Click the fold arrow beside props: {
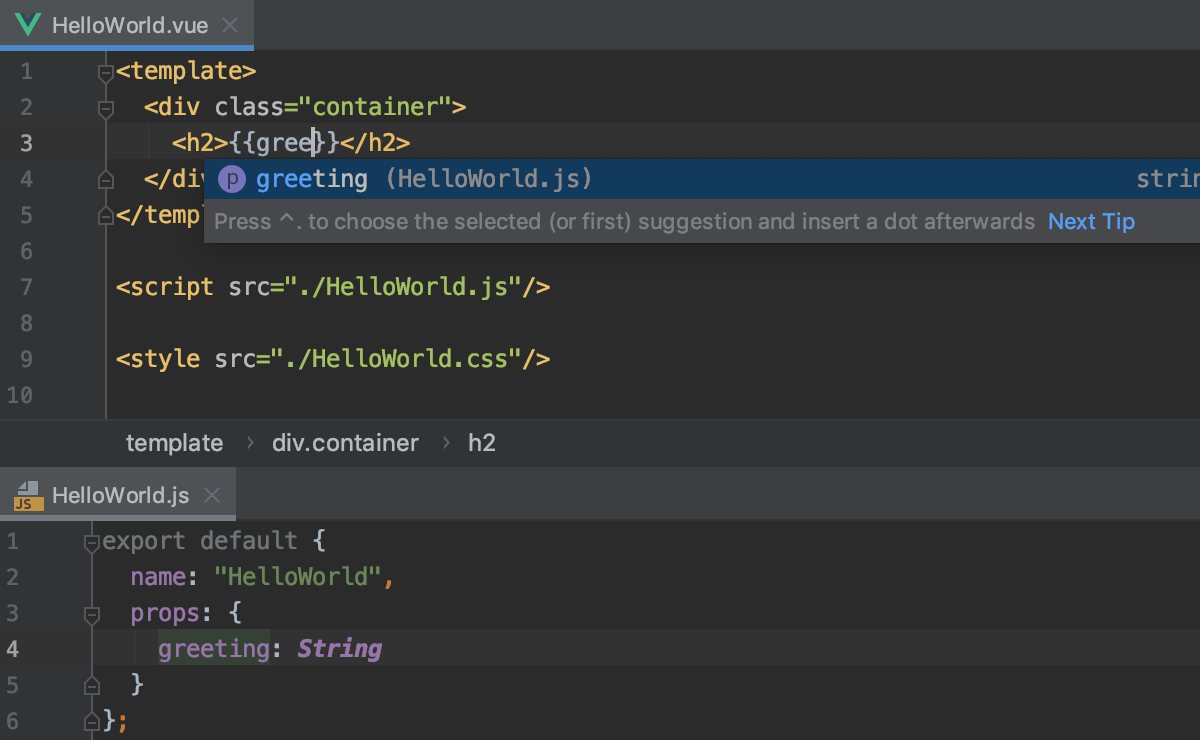Image resolution: width=1200 pixels, height=740 pixels. click(x=91, y=612)
